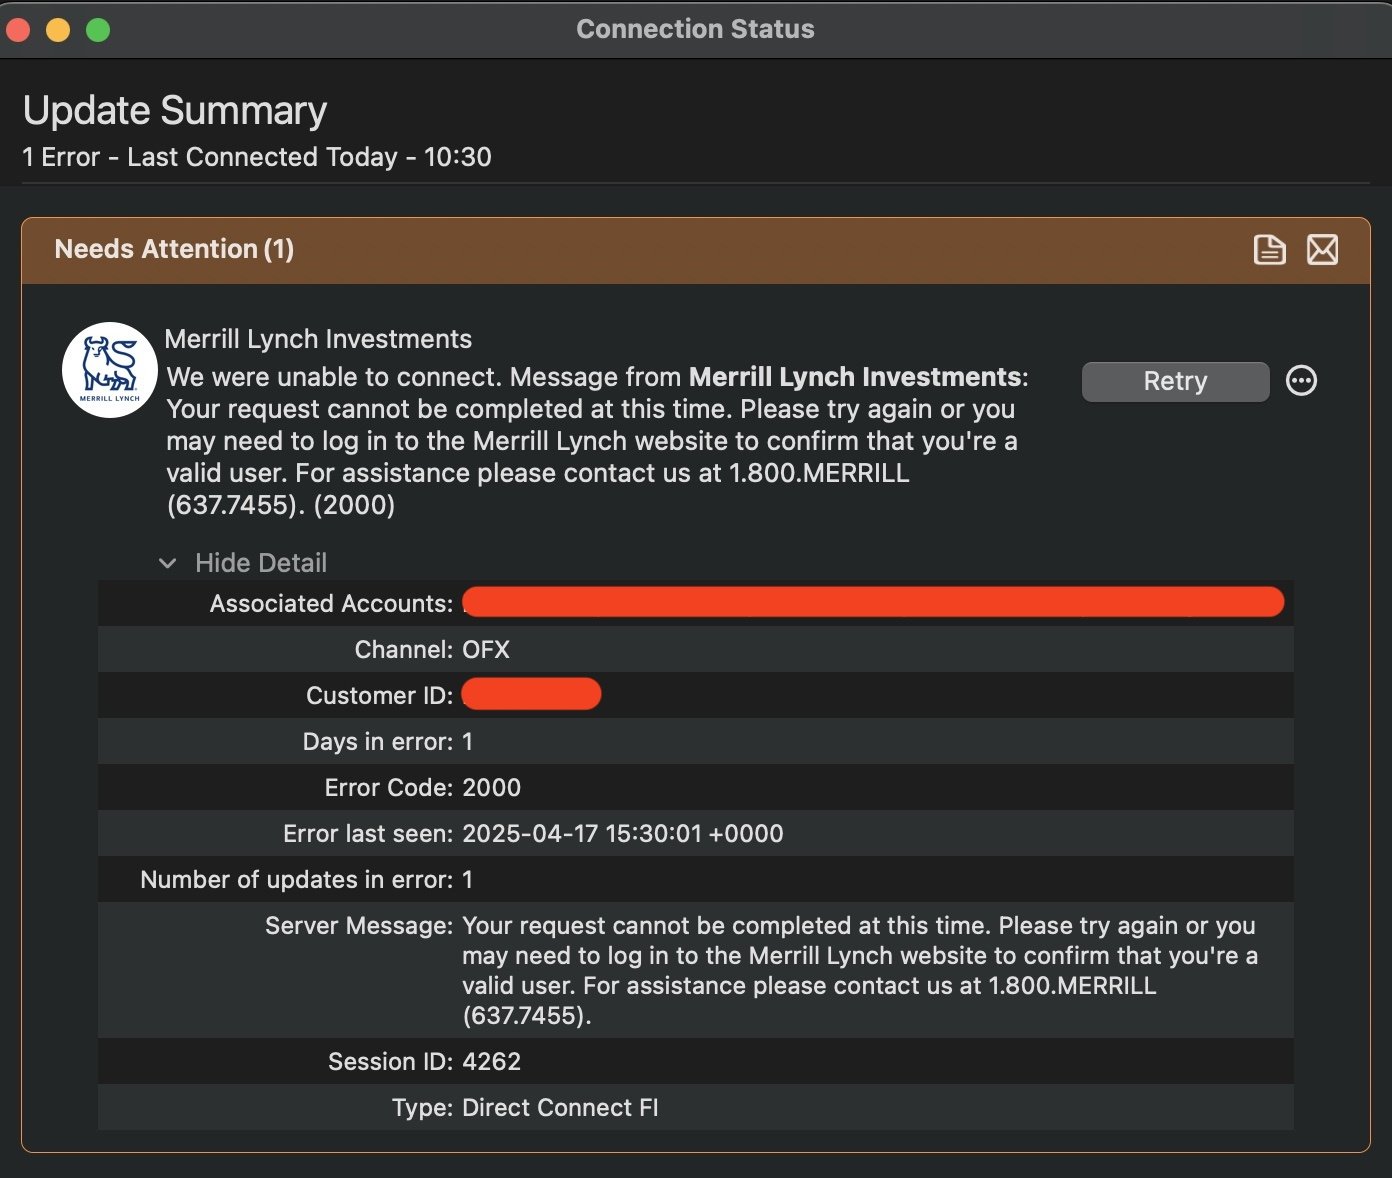The width and height of the screenshot is (1392, 1178).
Task: Minimize window with the yellow button
Action: (x=58, y=30)
